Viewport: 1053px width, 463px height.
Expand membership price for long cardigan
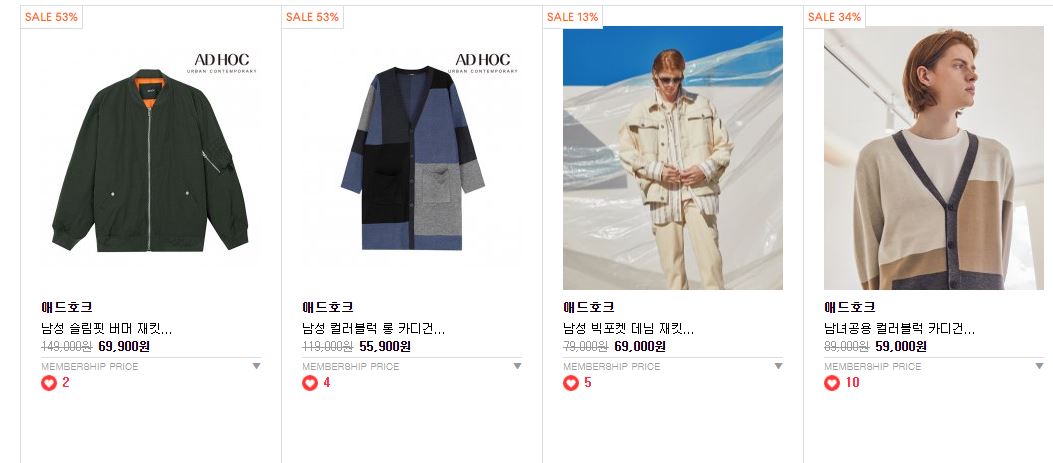pos(517,366)
